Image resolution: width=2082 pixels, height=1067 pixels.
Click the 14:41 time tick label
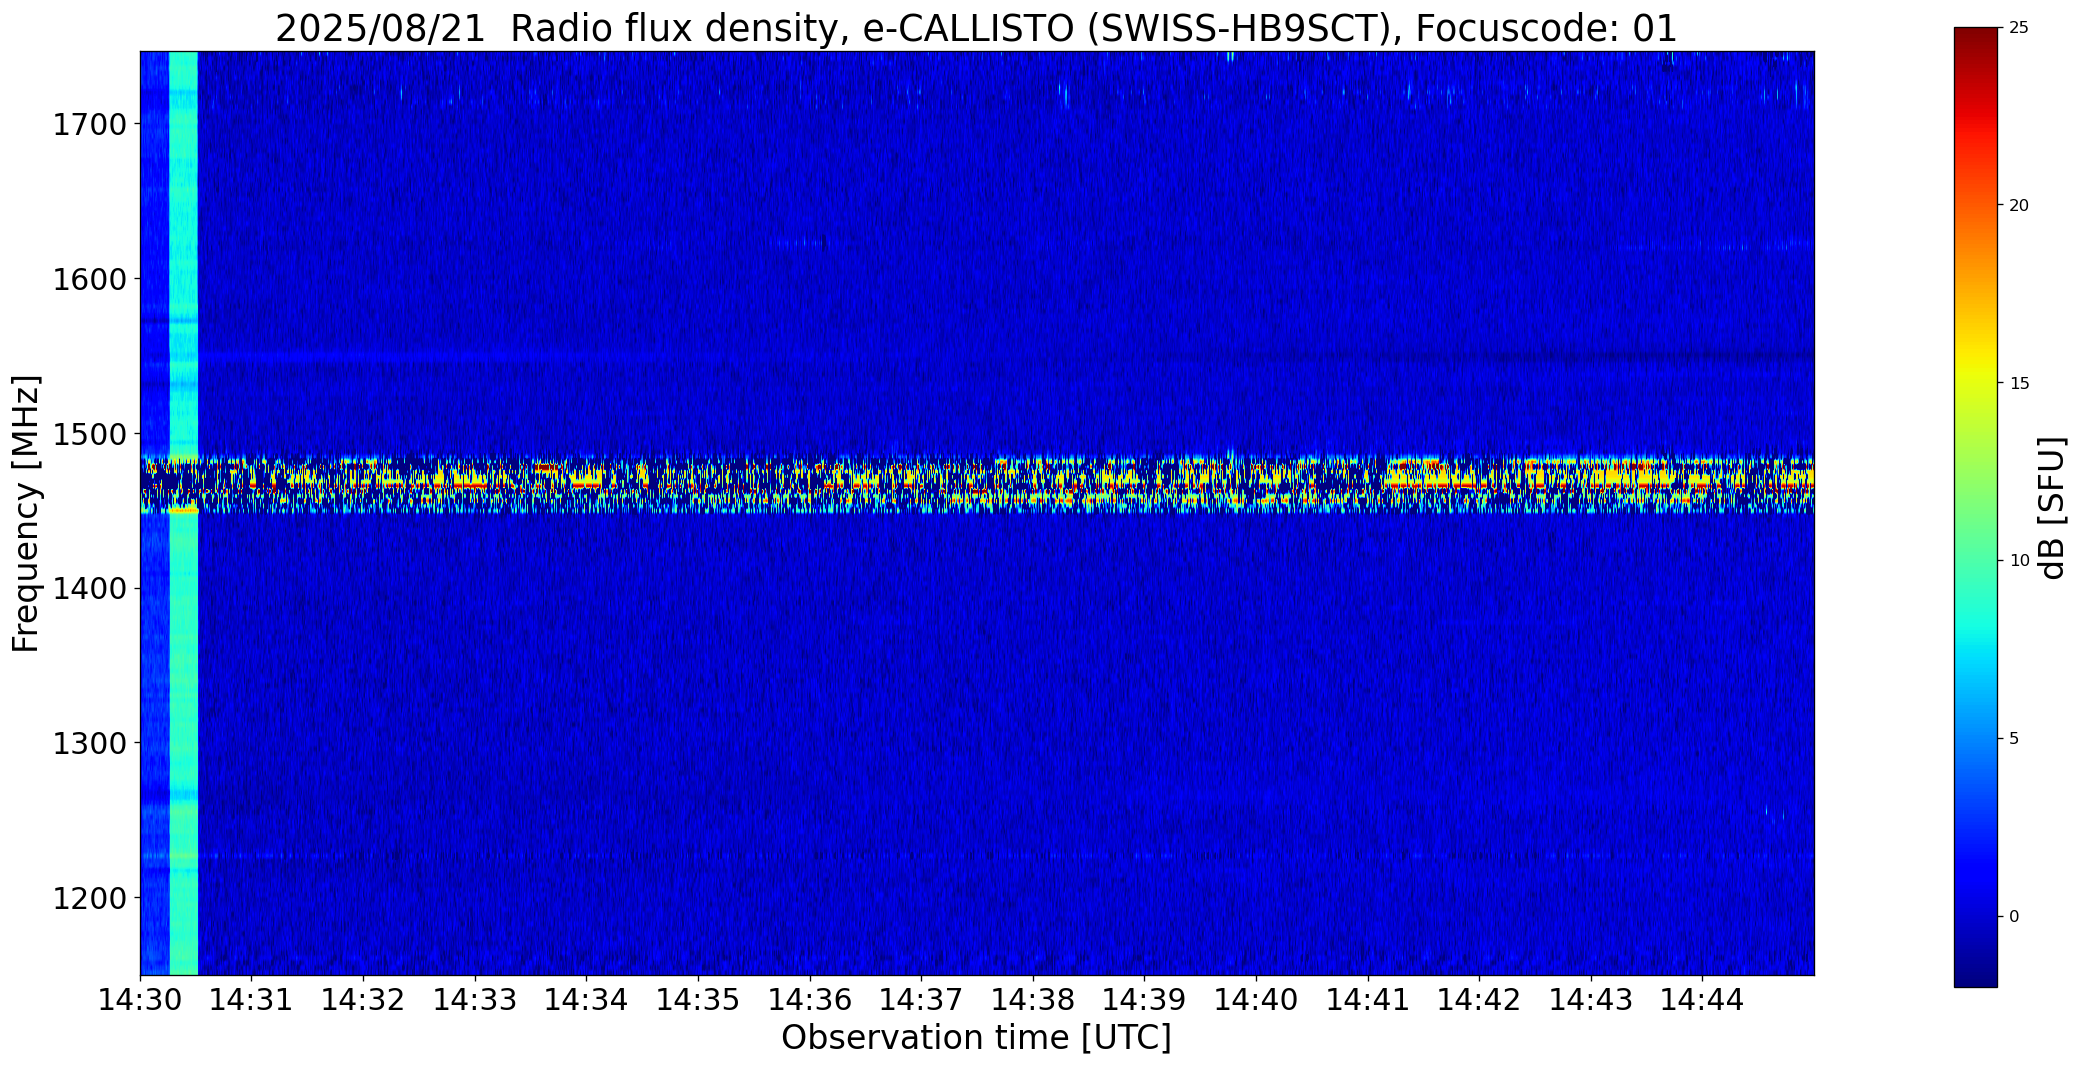(1368, 999)
